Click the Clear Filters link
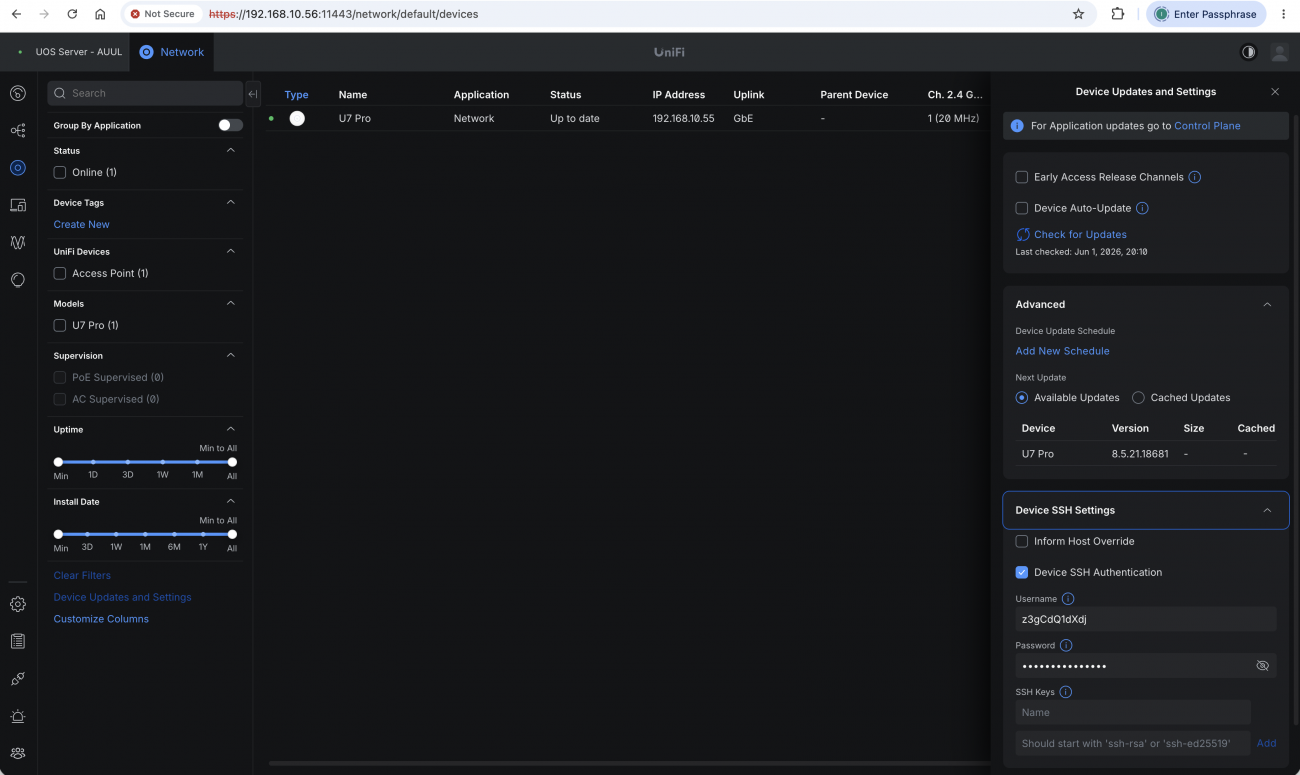The image size is (1300, 775). click(x=82, y=575)
